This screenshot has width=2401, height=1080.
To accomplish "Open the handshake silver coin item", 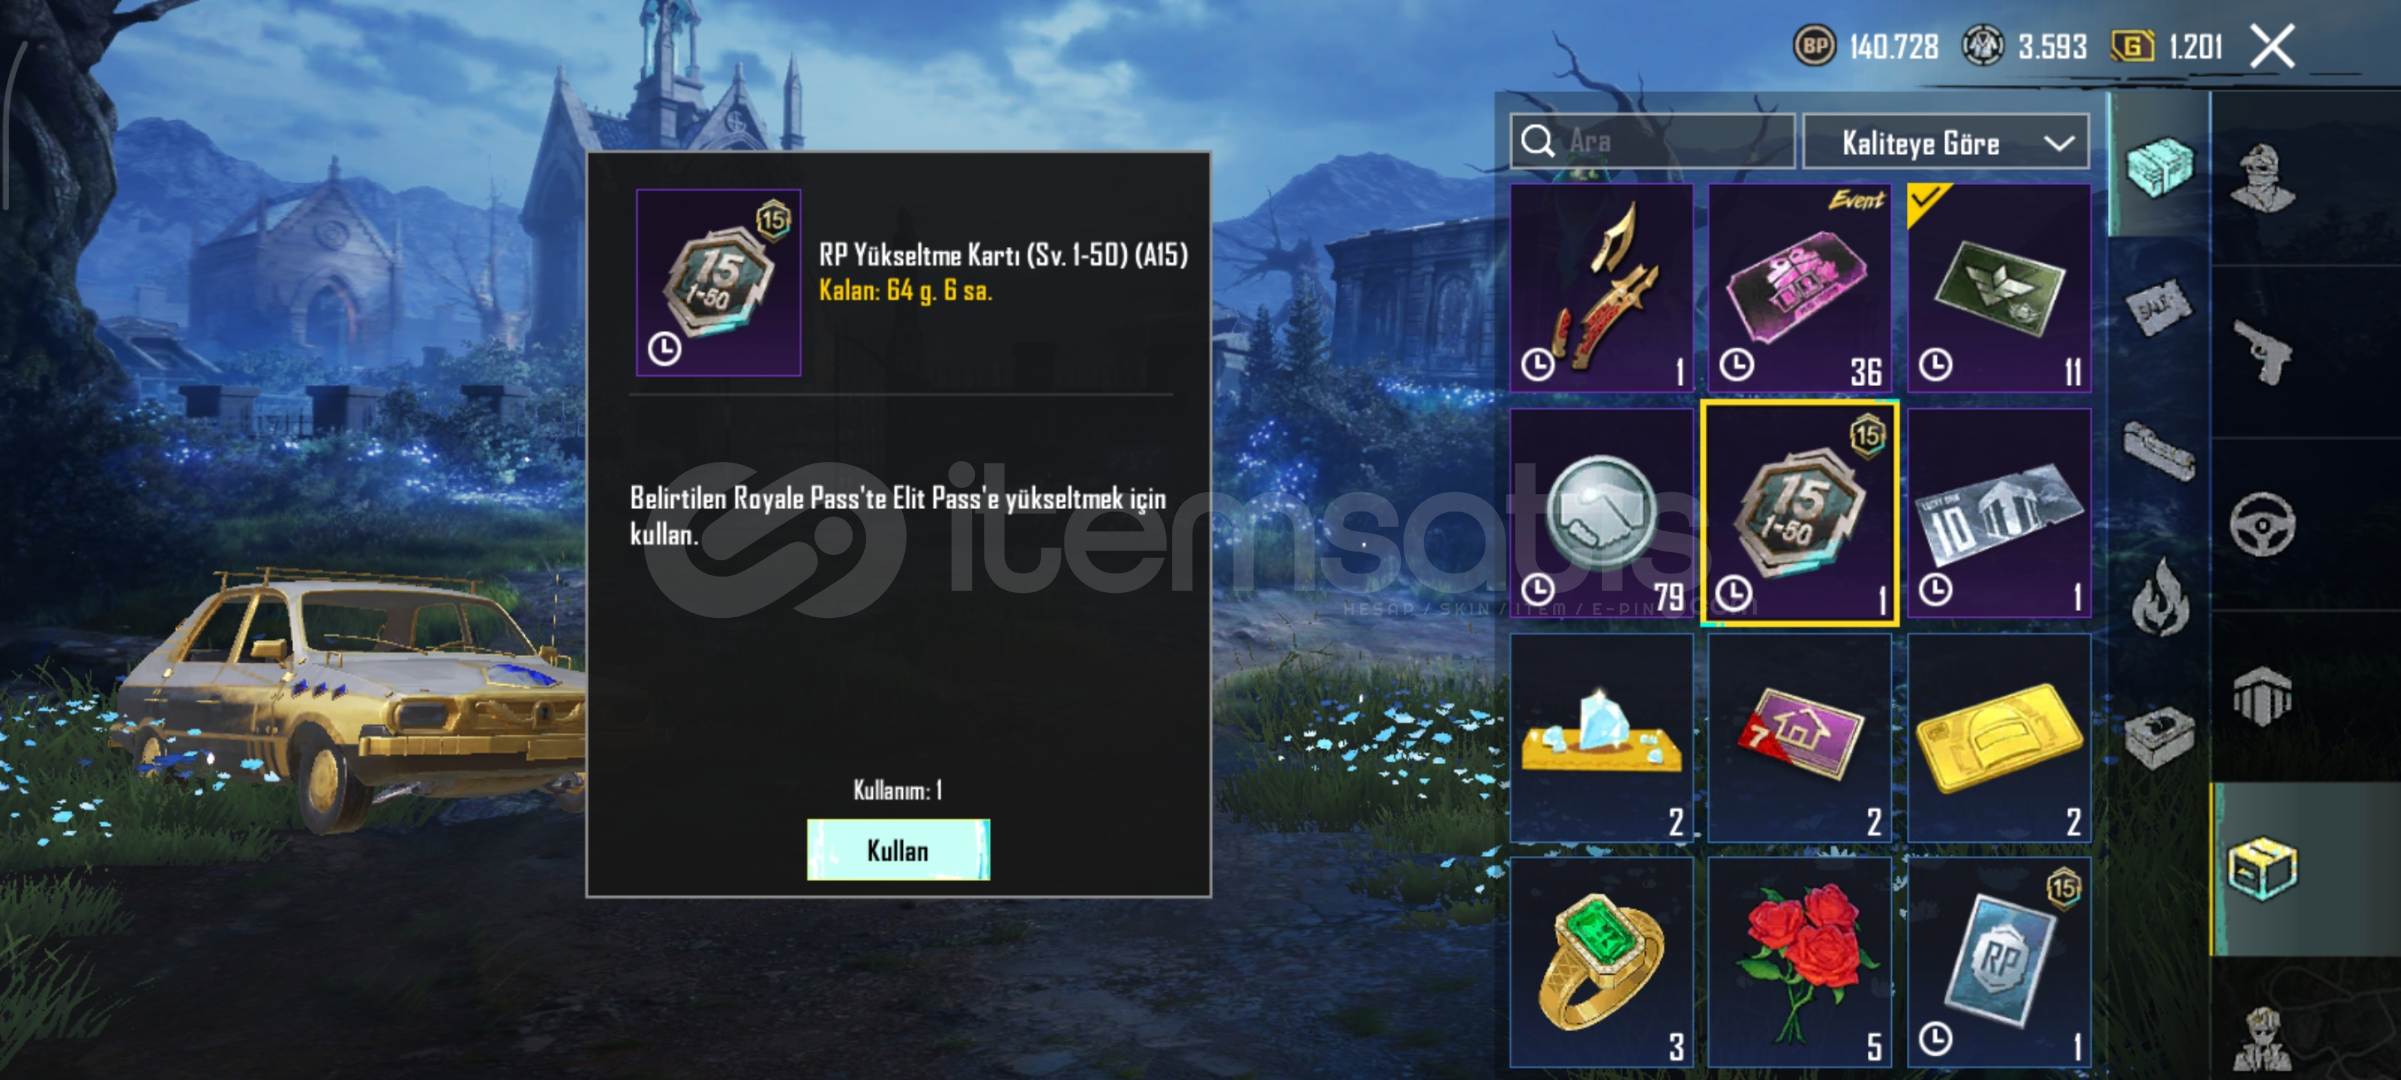I will (x=1601, y=513).
